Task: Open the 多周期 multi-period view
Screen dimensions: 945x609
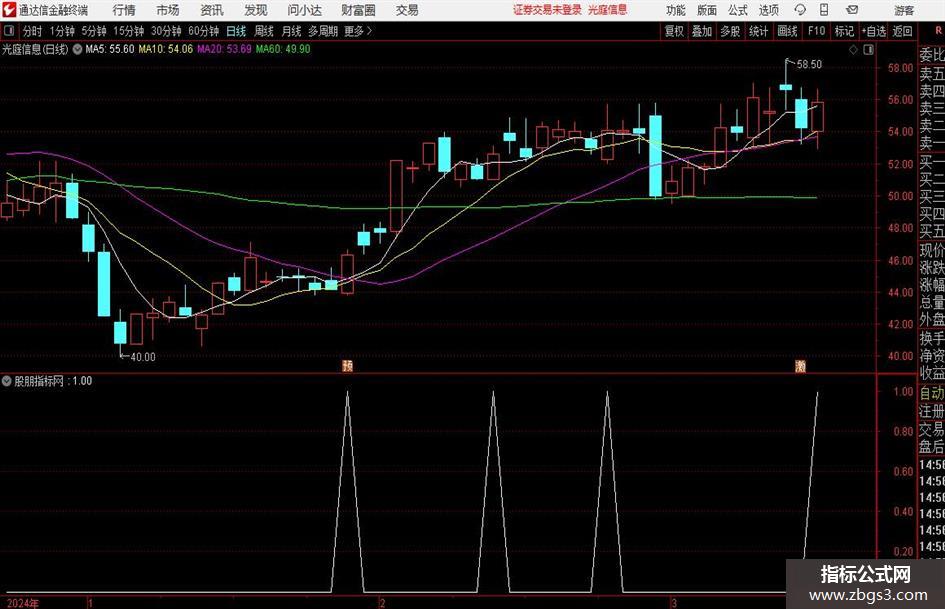Action: (x=323, y=31)
